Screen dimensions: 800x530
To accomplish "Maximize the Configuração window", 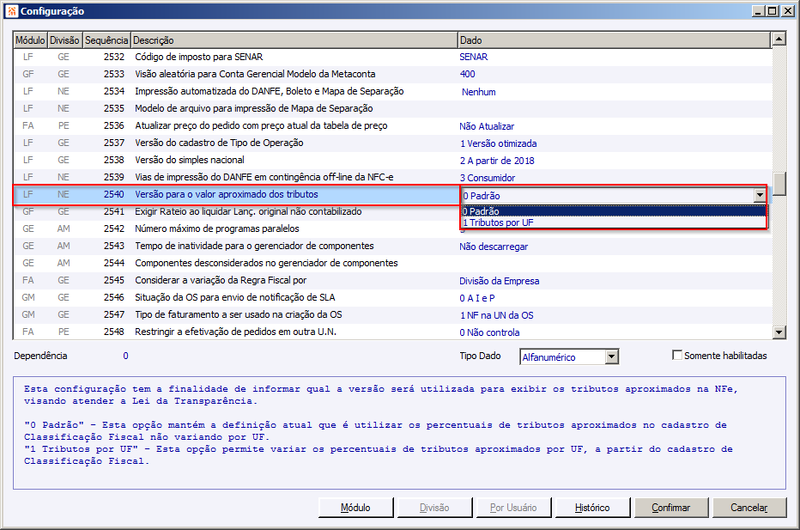I will (x=772, y=11).
